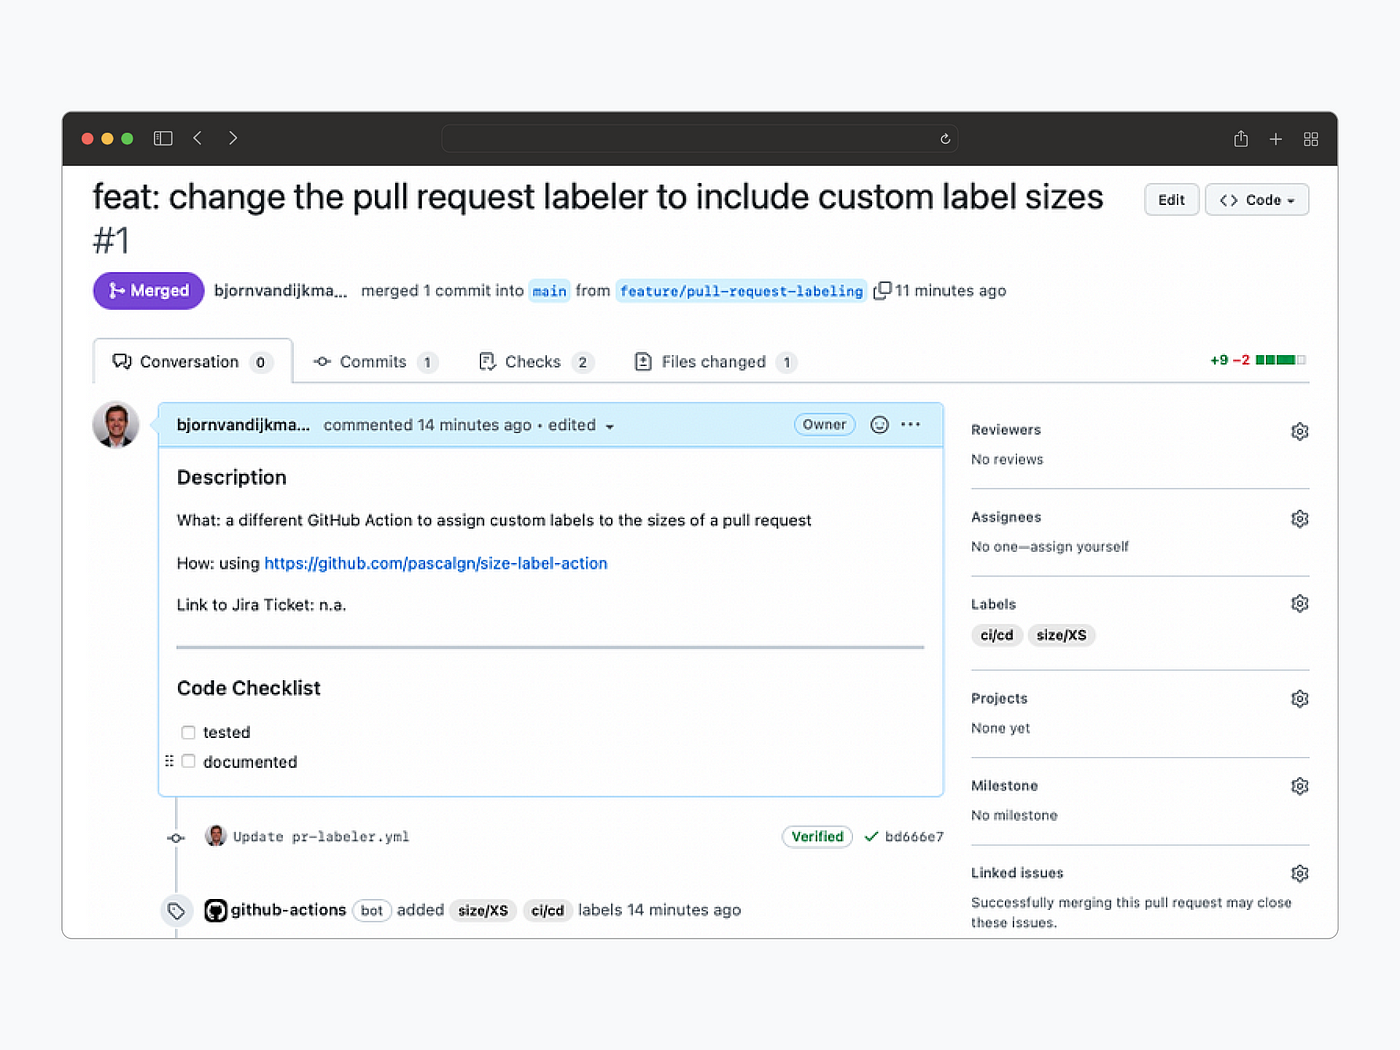Open the github-actions bot profile
Screen dimensions: 1400x1050
pyautogui.click(x=288, y=910)
